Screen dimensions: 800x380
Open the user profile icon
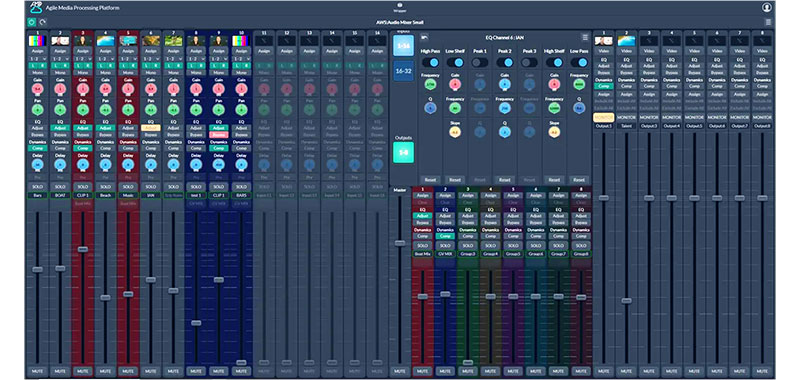766,8
